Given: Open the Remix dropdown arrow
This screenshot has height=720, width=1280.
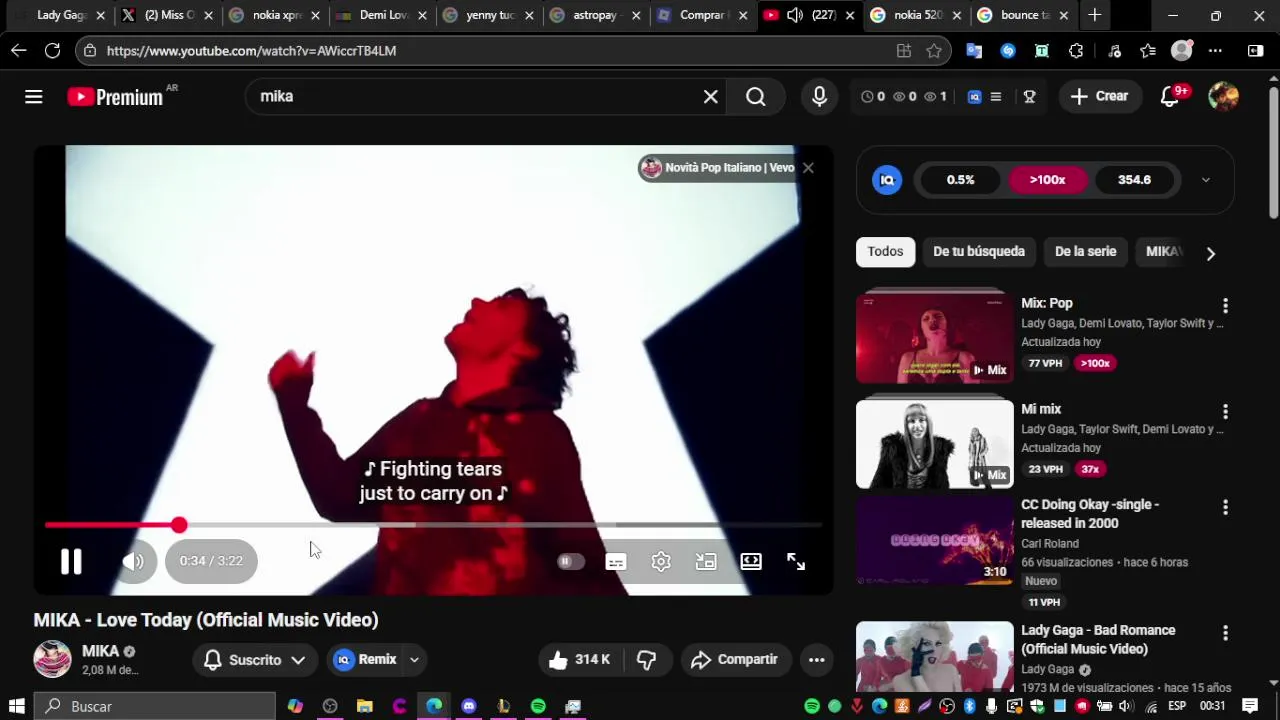Looking at the screenshot, I should [414, 660].
